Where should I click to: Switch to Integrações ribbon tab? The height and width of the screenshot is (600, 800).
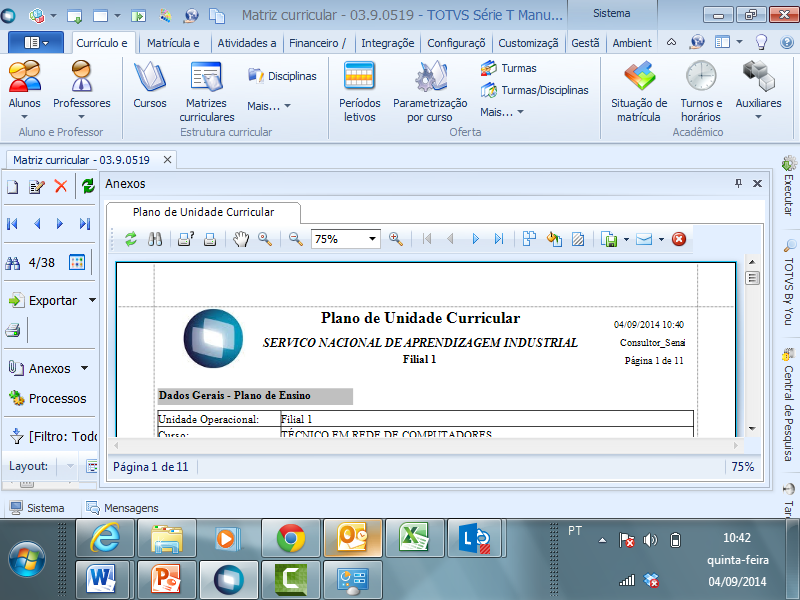[388, 43]
